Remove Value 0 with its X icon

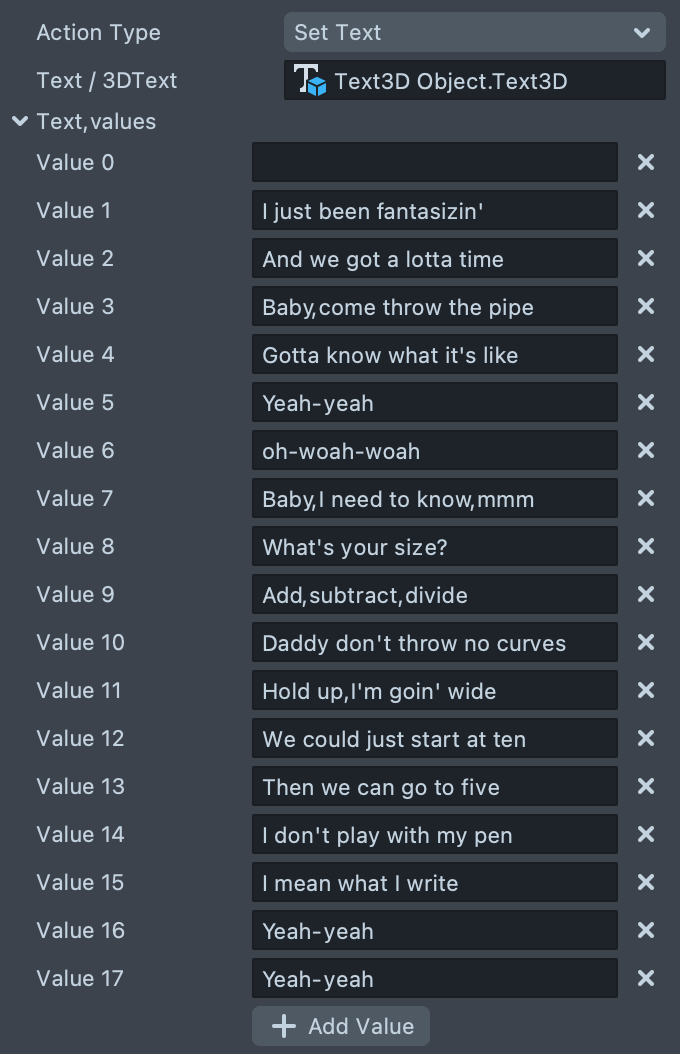[646, 162]
